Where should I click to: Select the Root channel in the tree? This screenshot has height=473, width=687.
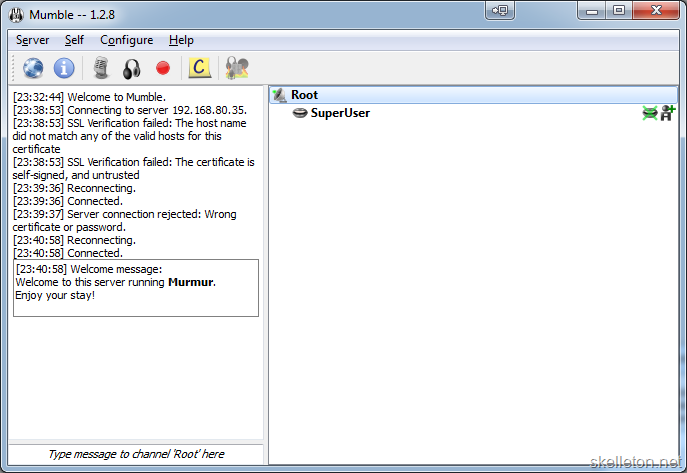(x=473, y=95)
